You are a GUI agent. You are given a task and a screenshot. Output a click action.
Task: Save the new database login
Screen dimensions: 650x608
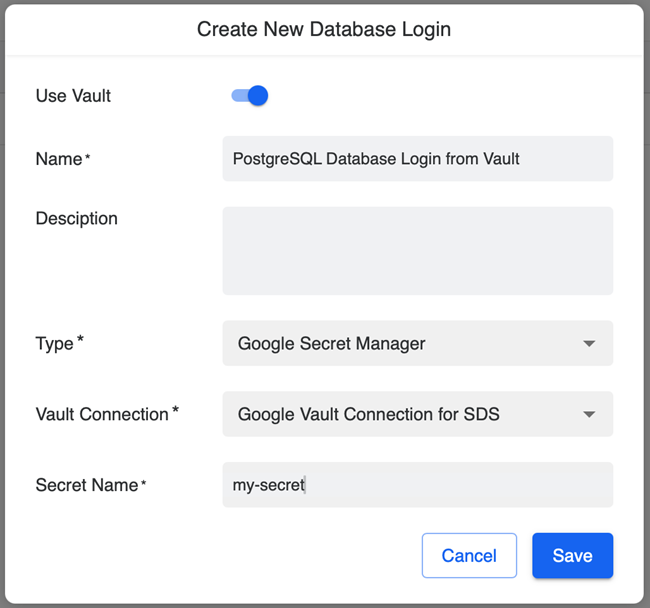[x=572, y=556]
